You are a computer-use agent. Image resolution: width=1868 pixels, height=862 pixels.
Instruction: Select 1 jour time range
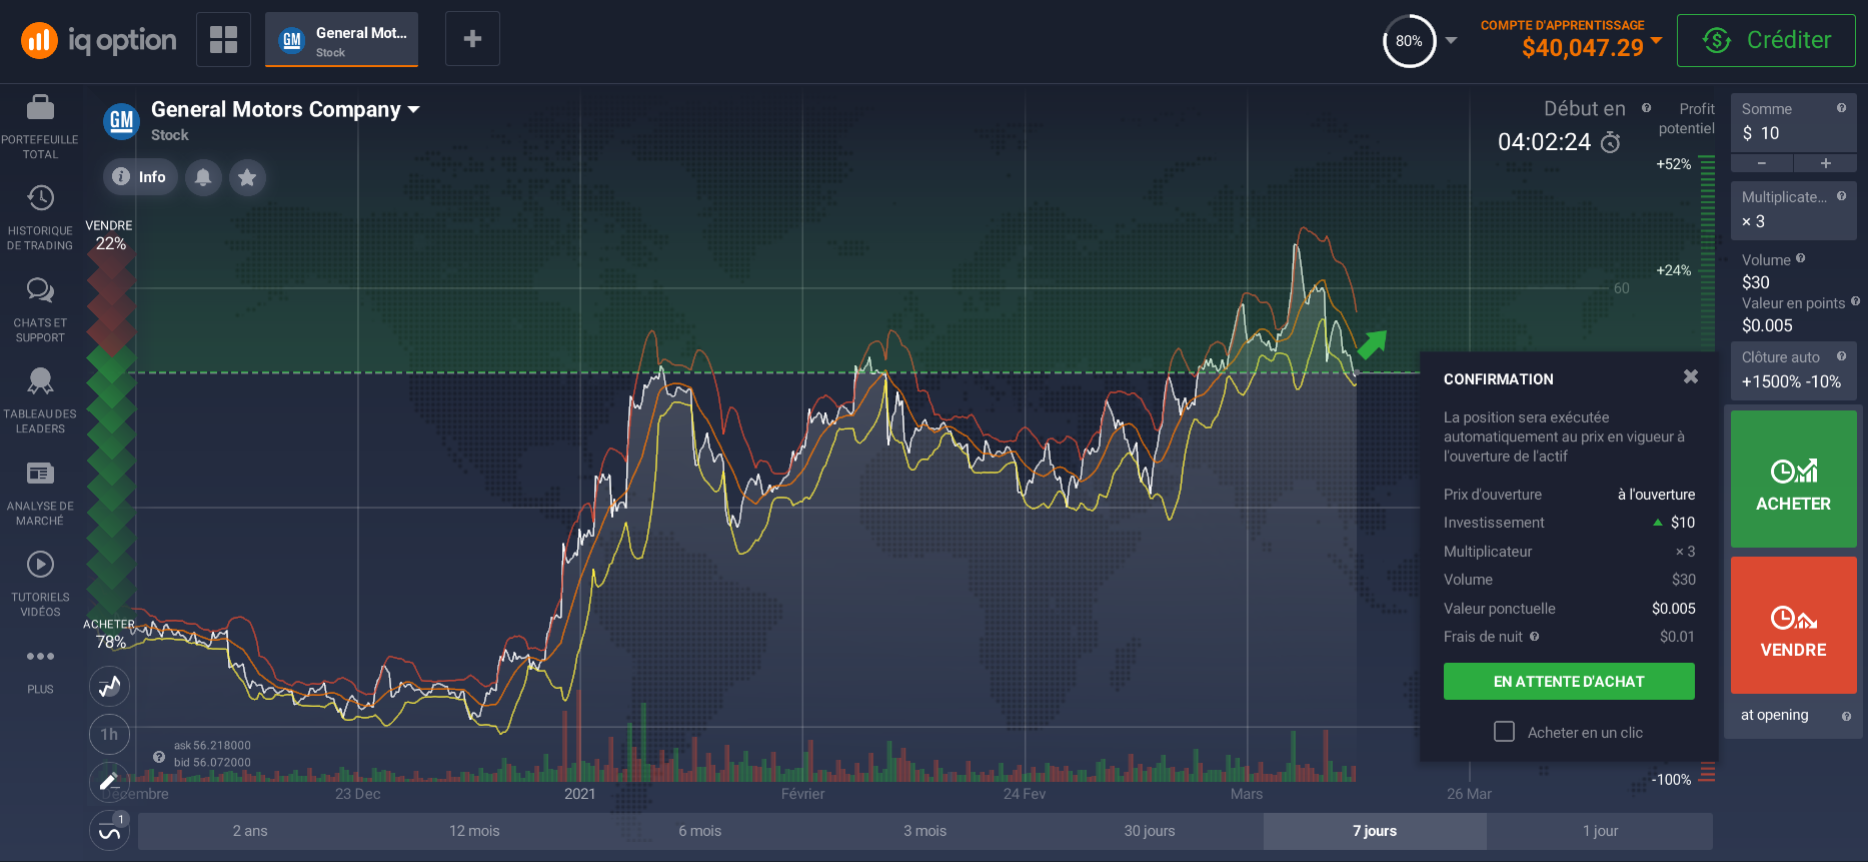click(1600, 831)
